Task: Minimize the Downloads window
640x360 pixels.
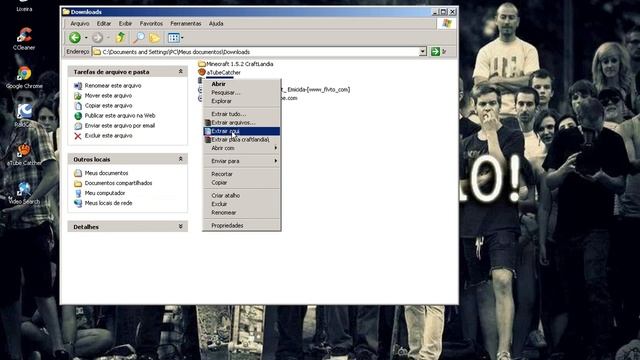Action: coord(436,12)
